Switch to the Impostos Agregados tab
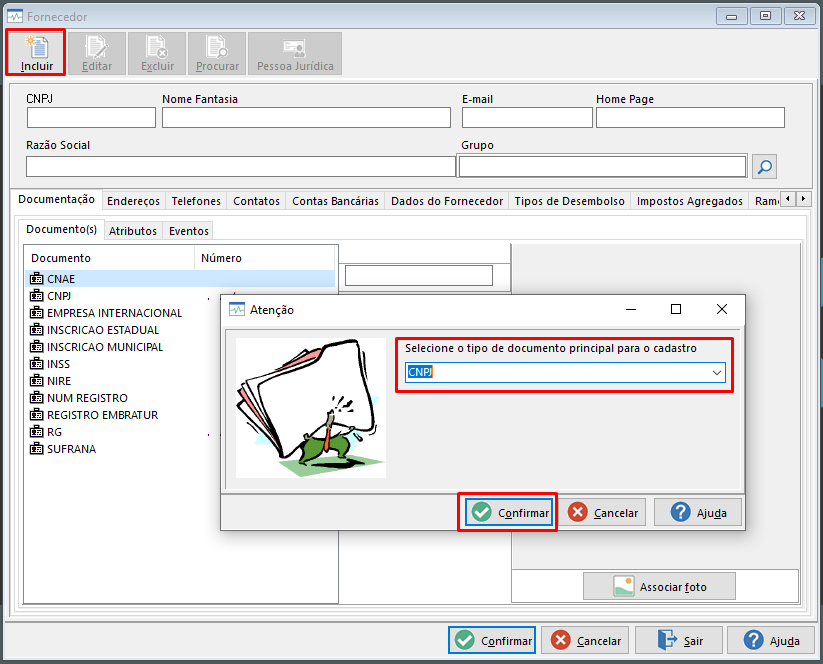This screenshot has height=664, width=823. coord(690,201)
